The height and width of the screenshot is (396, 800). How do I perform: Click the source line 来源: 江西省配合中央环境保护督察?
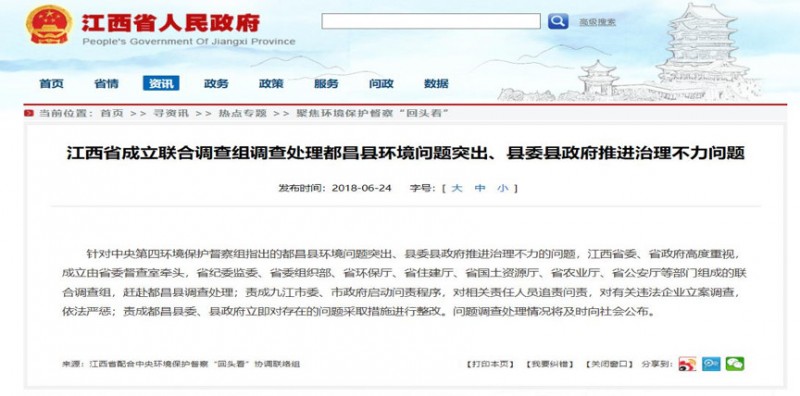pos(181,364)
